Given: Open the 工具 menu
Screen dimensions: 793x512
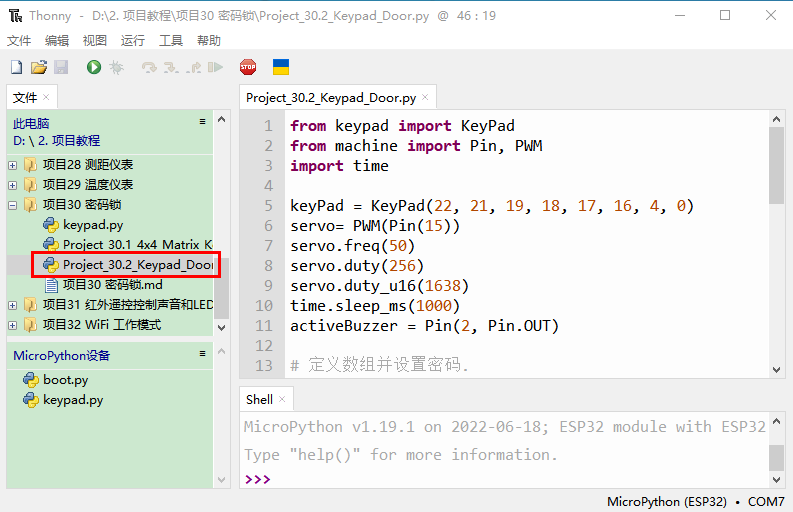Looking at the screenshot, I should (x=171, y=41).
